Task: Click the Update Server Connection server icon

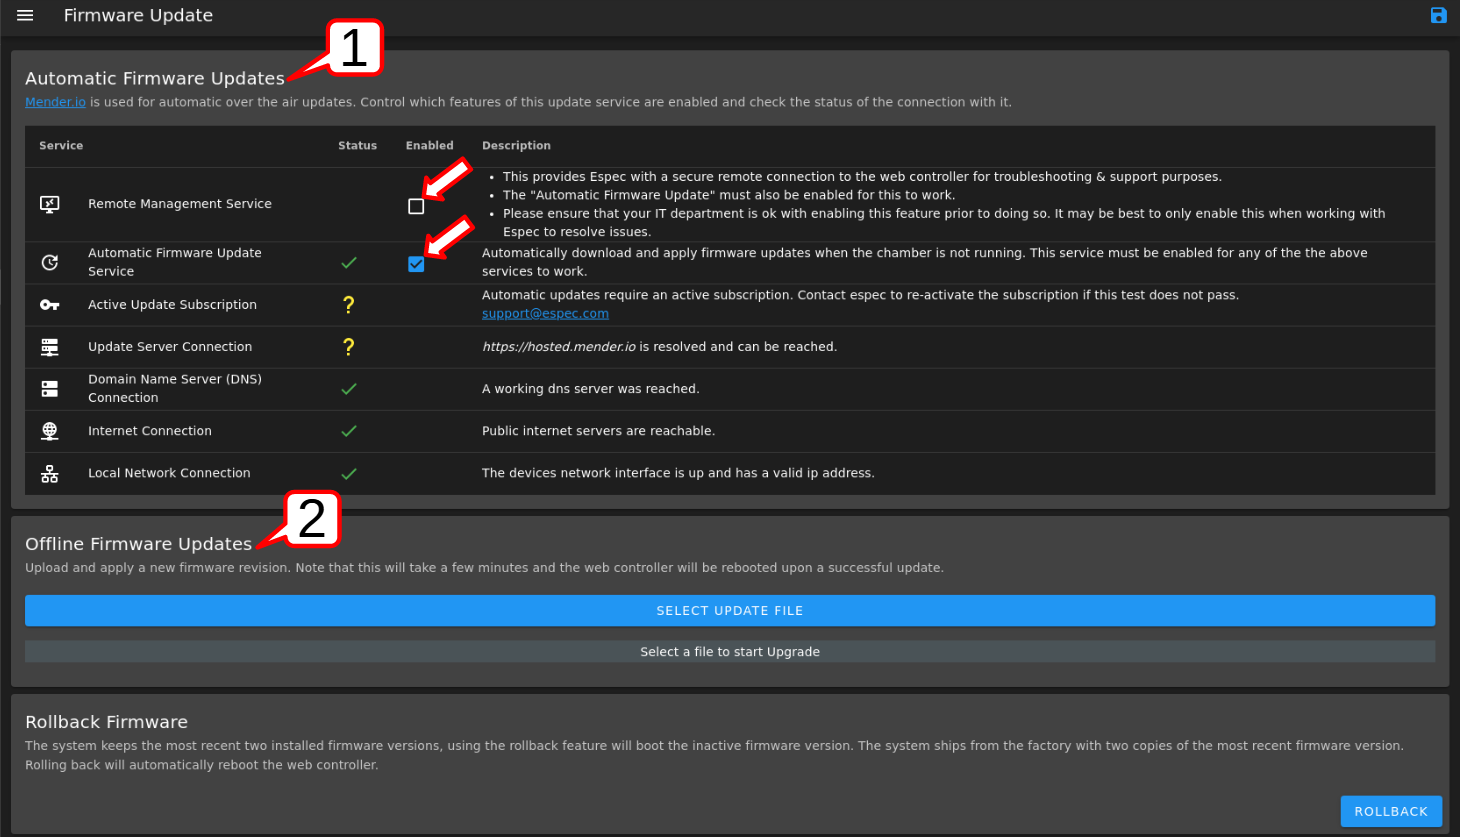Action: pos(49,347)
